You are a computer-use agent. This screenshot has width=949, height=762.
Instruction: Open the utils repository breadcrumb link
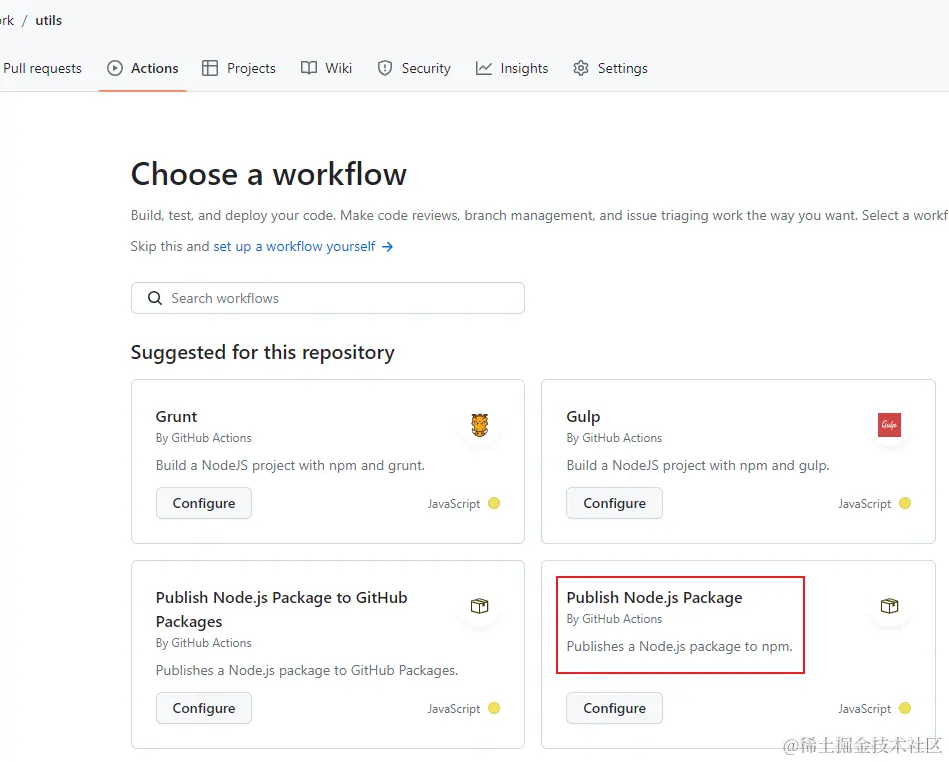coord(48,20)
